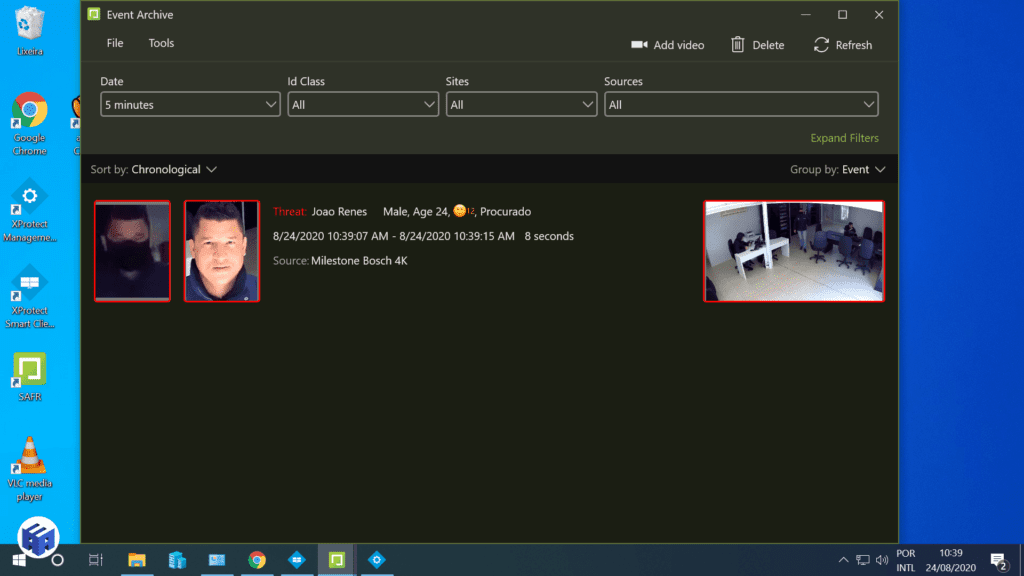Open the Sources filter dropdown
This screenshot has height=576, width=1024.
pyautogui.click(x=740, y=103)
